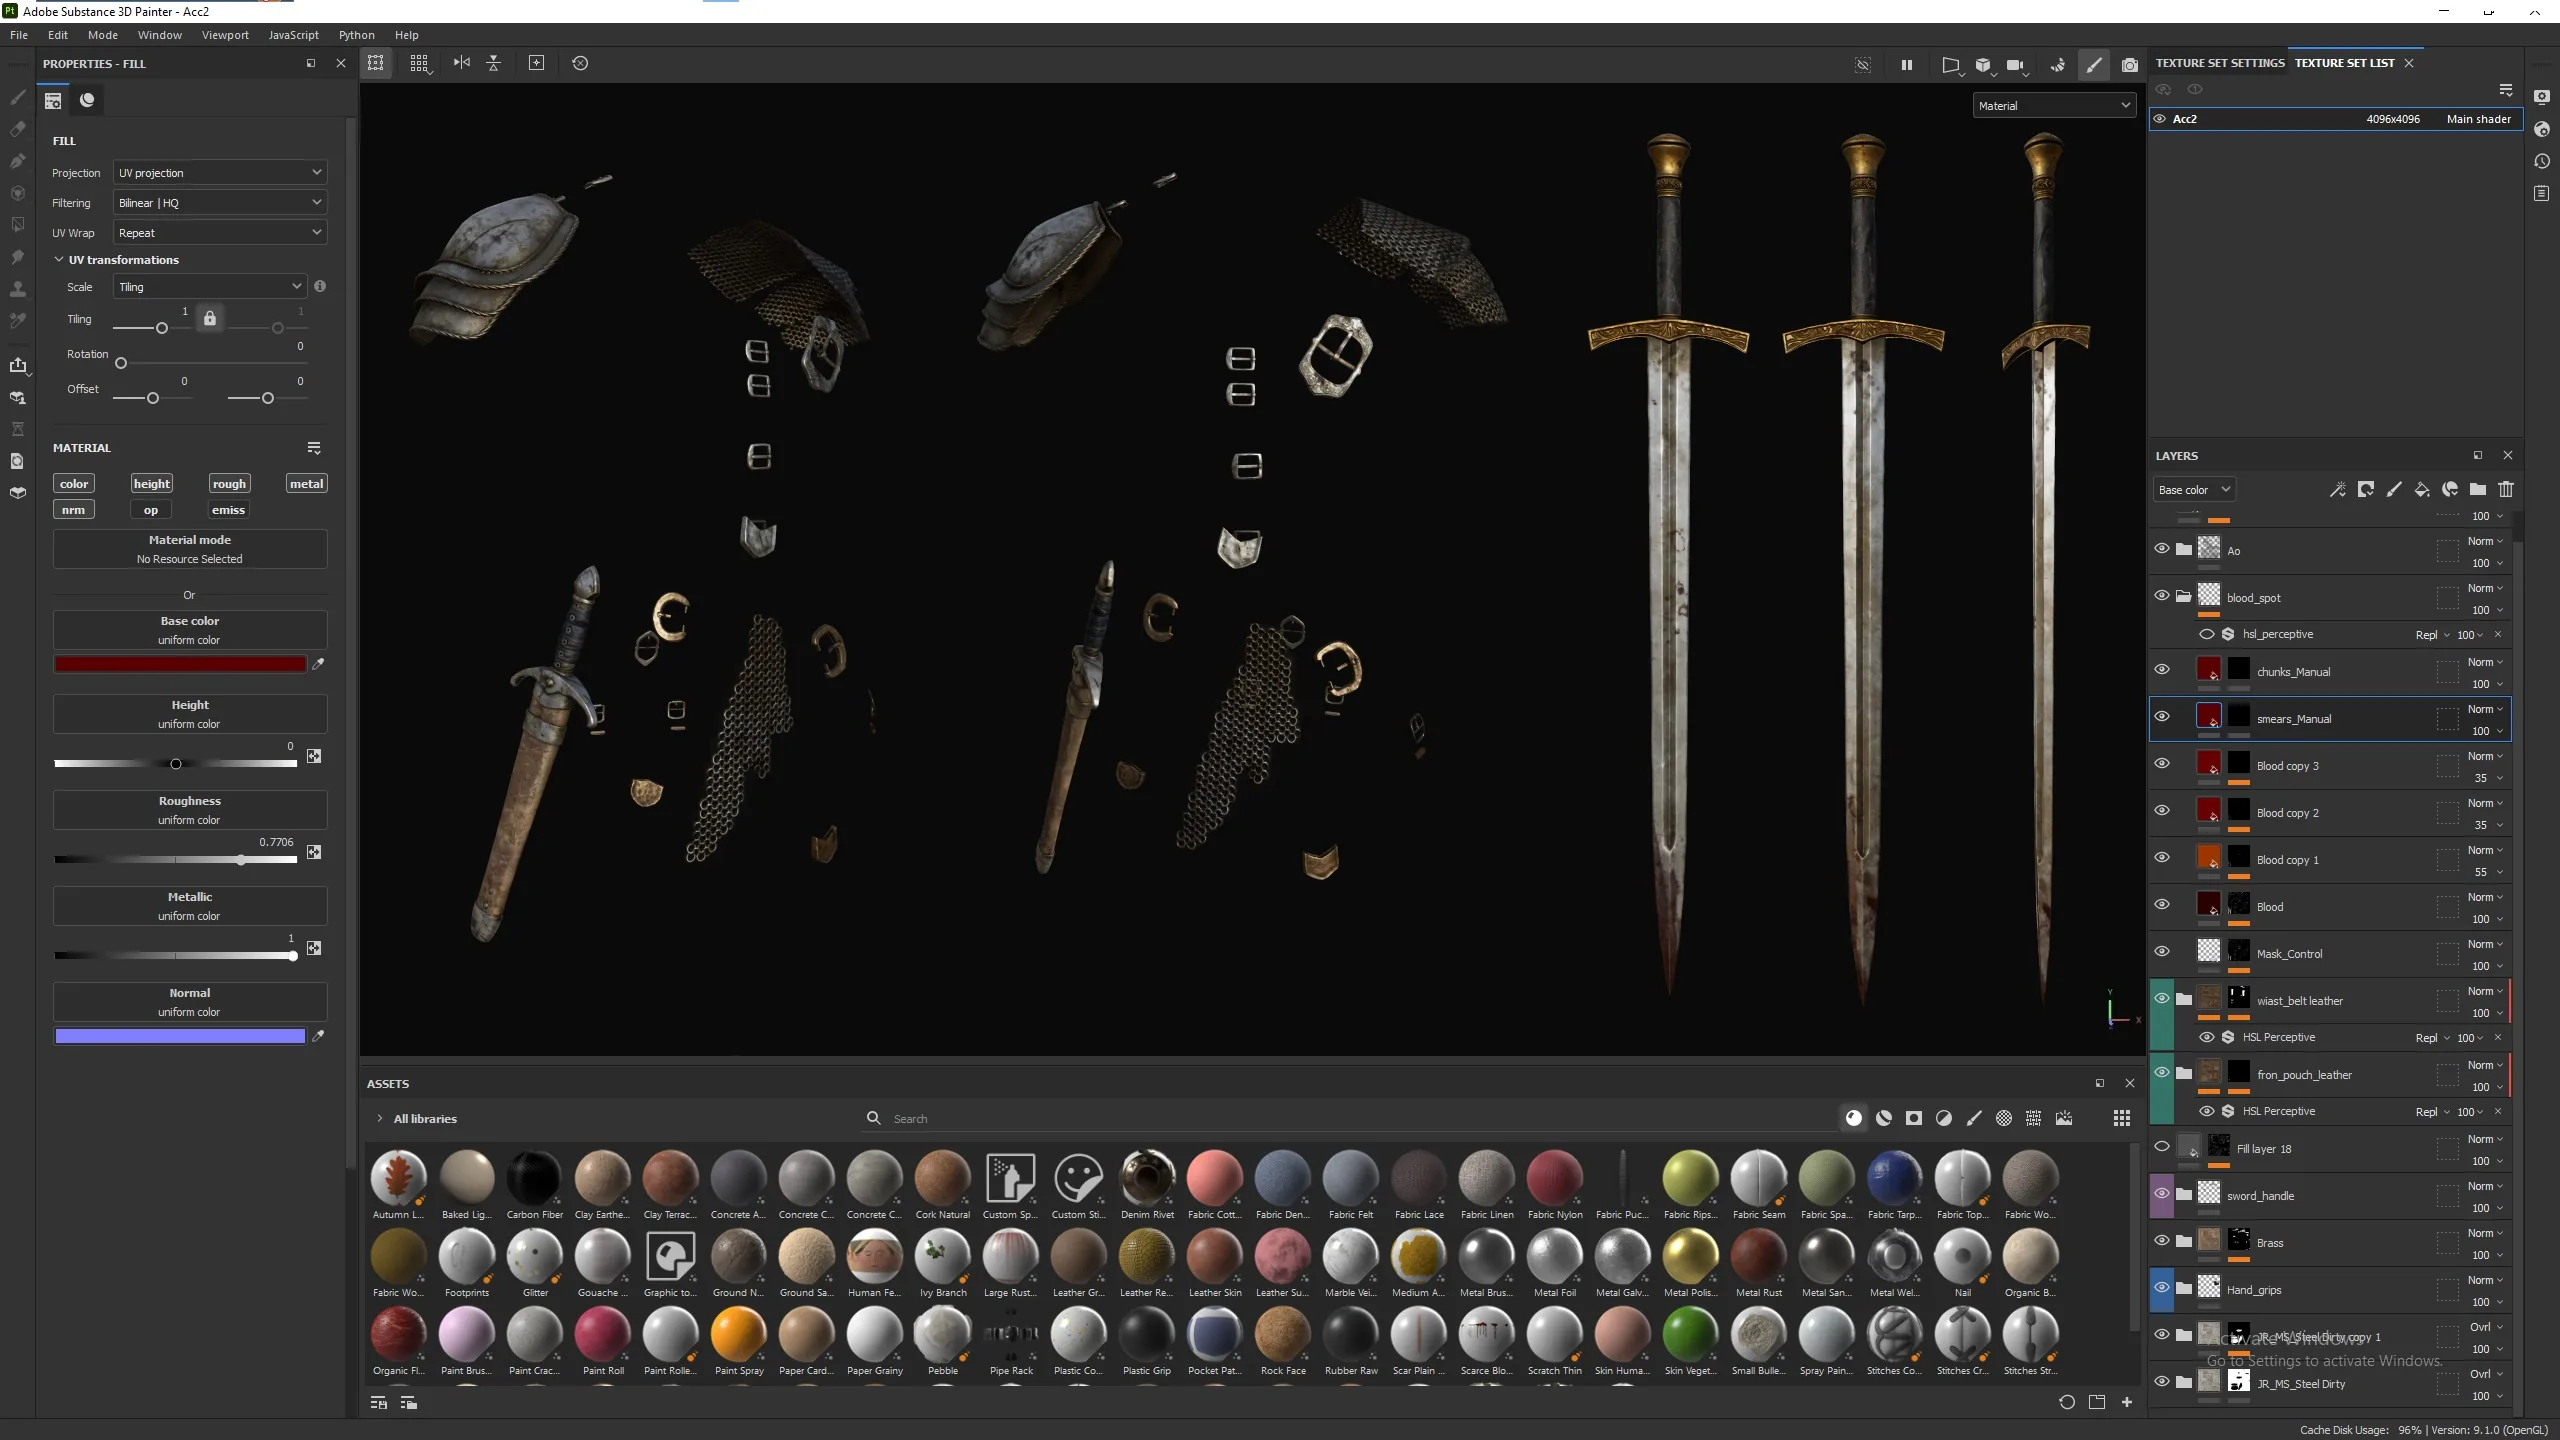
Task: Delete layer with the trash icon
Action: tap(2505, 490)
